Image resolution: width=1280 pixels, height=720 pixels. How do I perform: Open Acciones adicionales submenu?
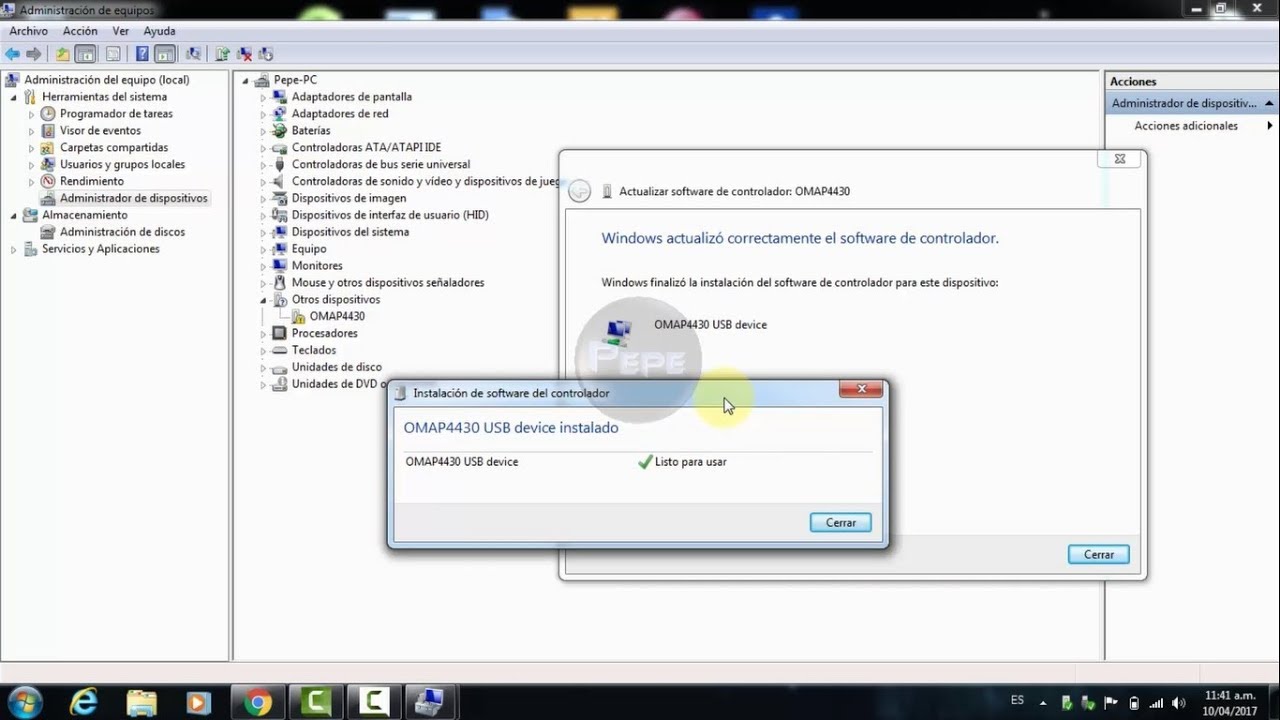[x=1190, y=126]
